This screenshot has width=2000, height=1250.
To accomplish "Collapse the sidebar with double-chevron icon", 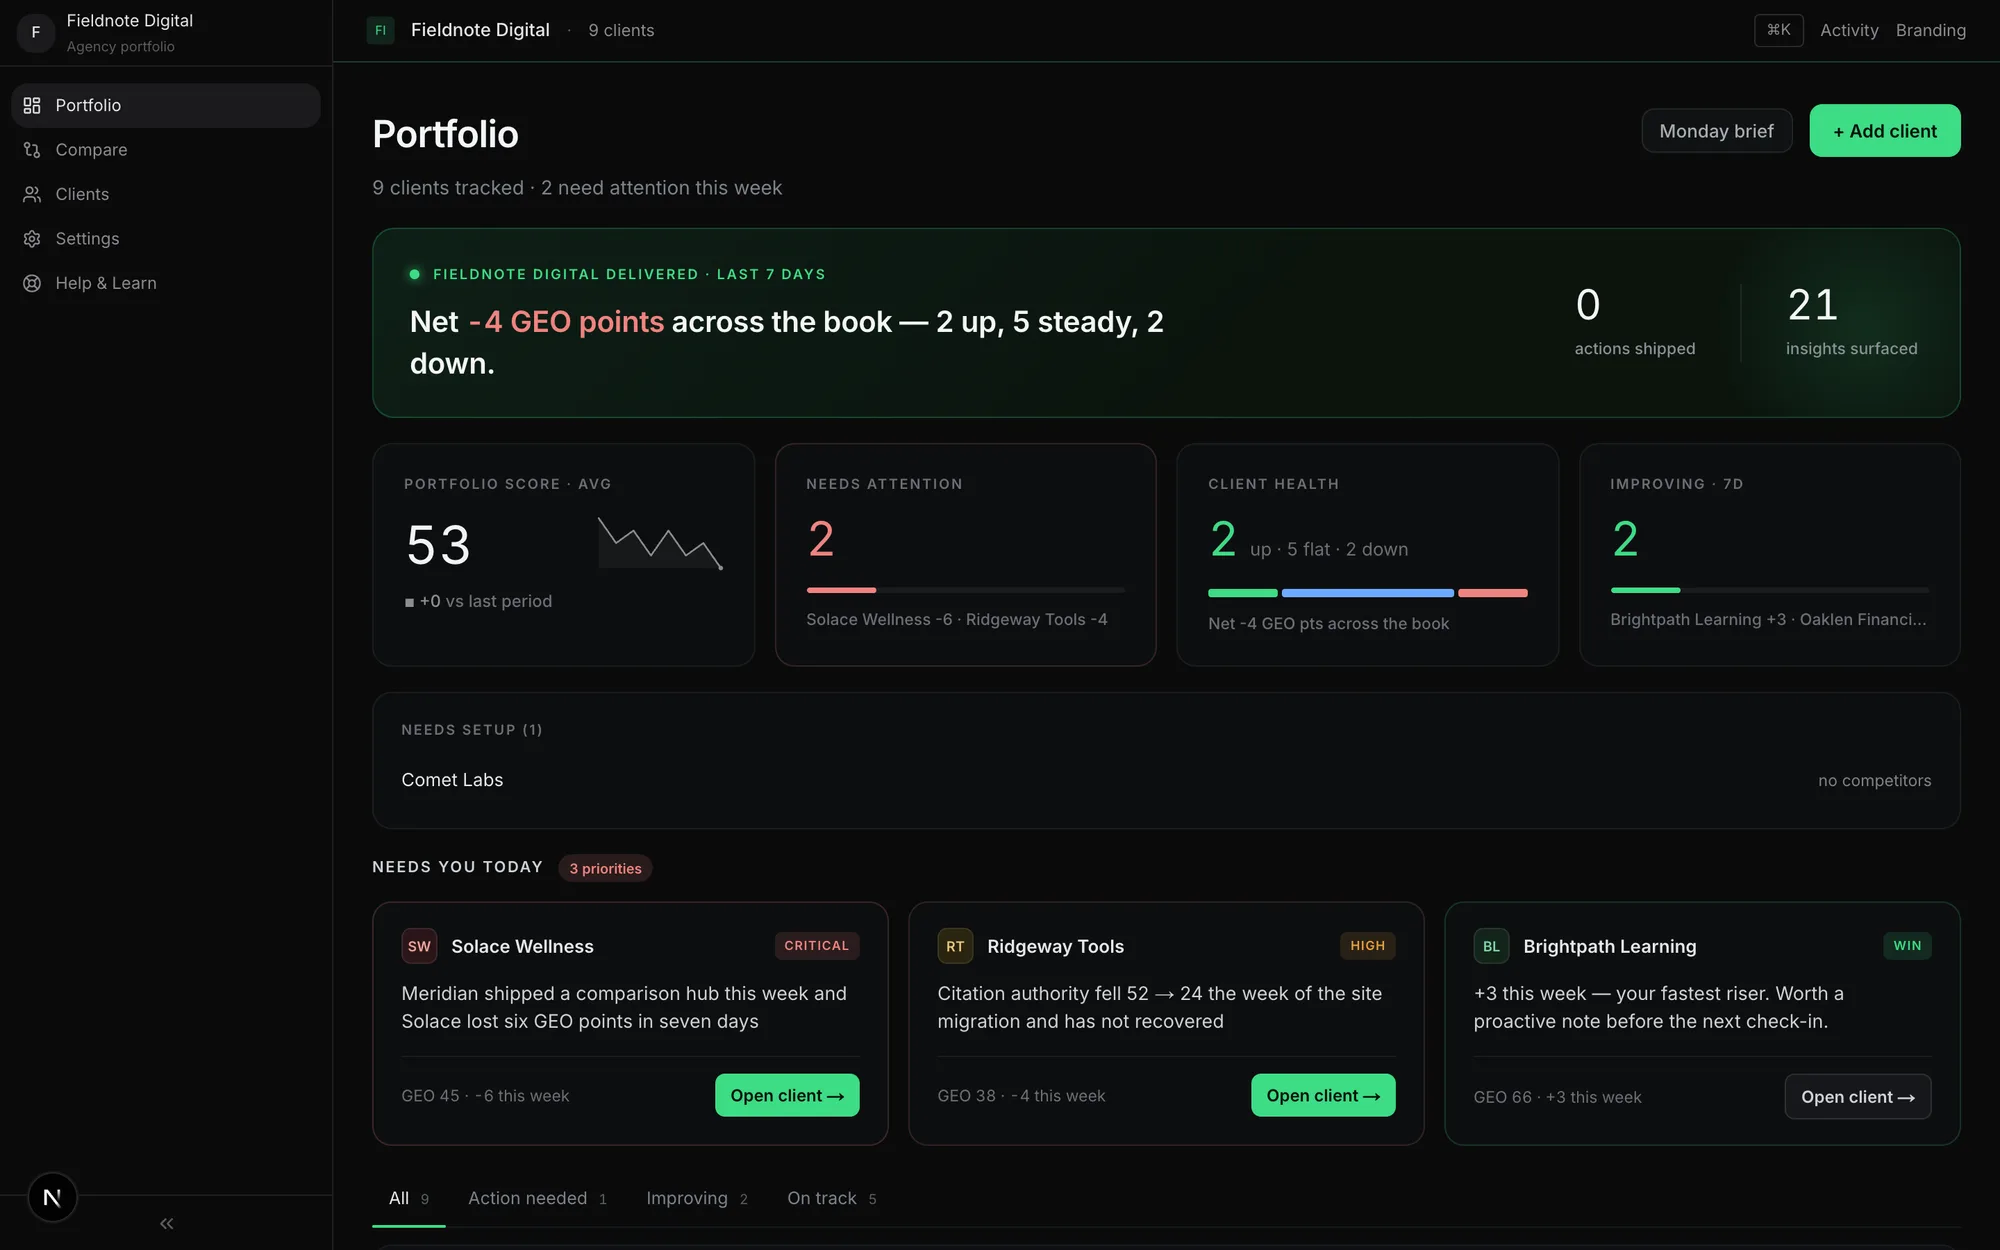I will [166, 1223].
